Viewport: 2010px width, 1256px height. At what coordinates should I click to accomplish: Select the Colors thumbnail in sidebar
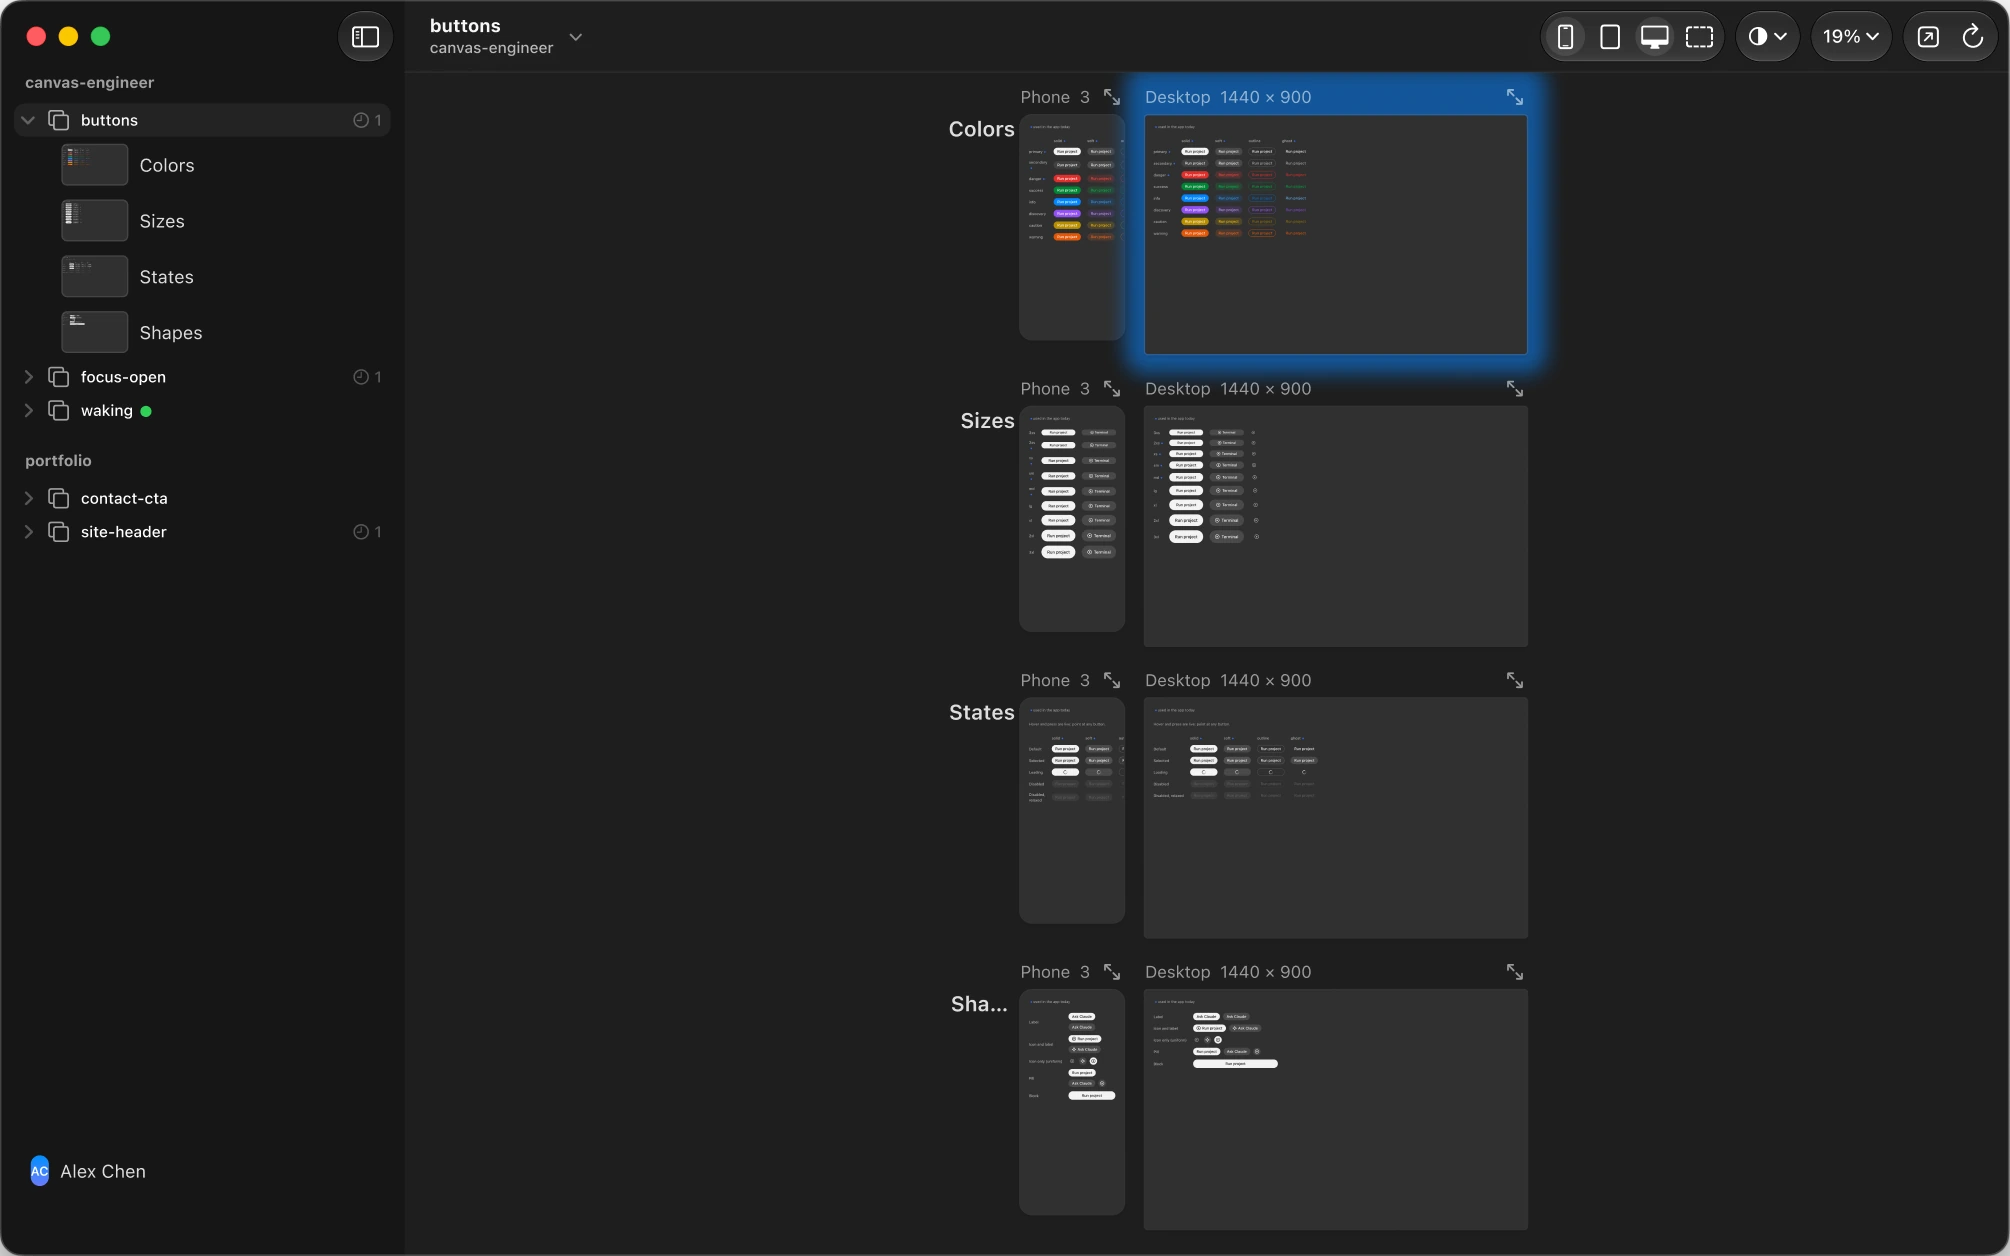(x=95, y=165)
